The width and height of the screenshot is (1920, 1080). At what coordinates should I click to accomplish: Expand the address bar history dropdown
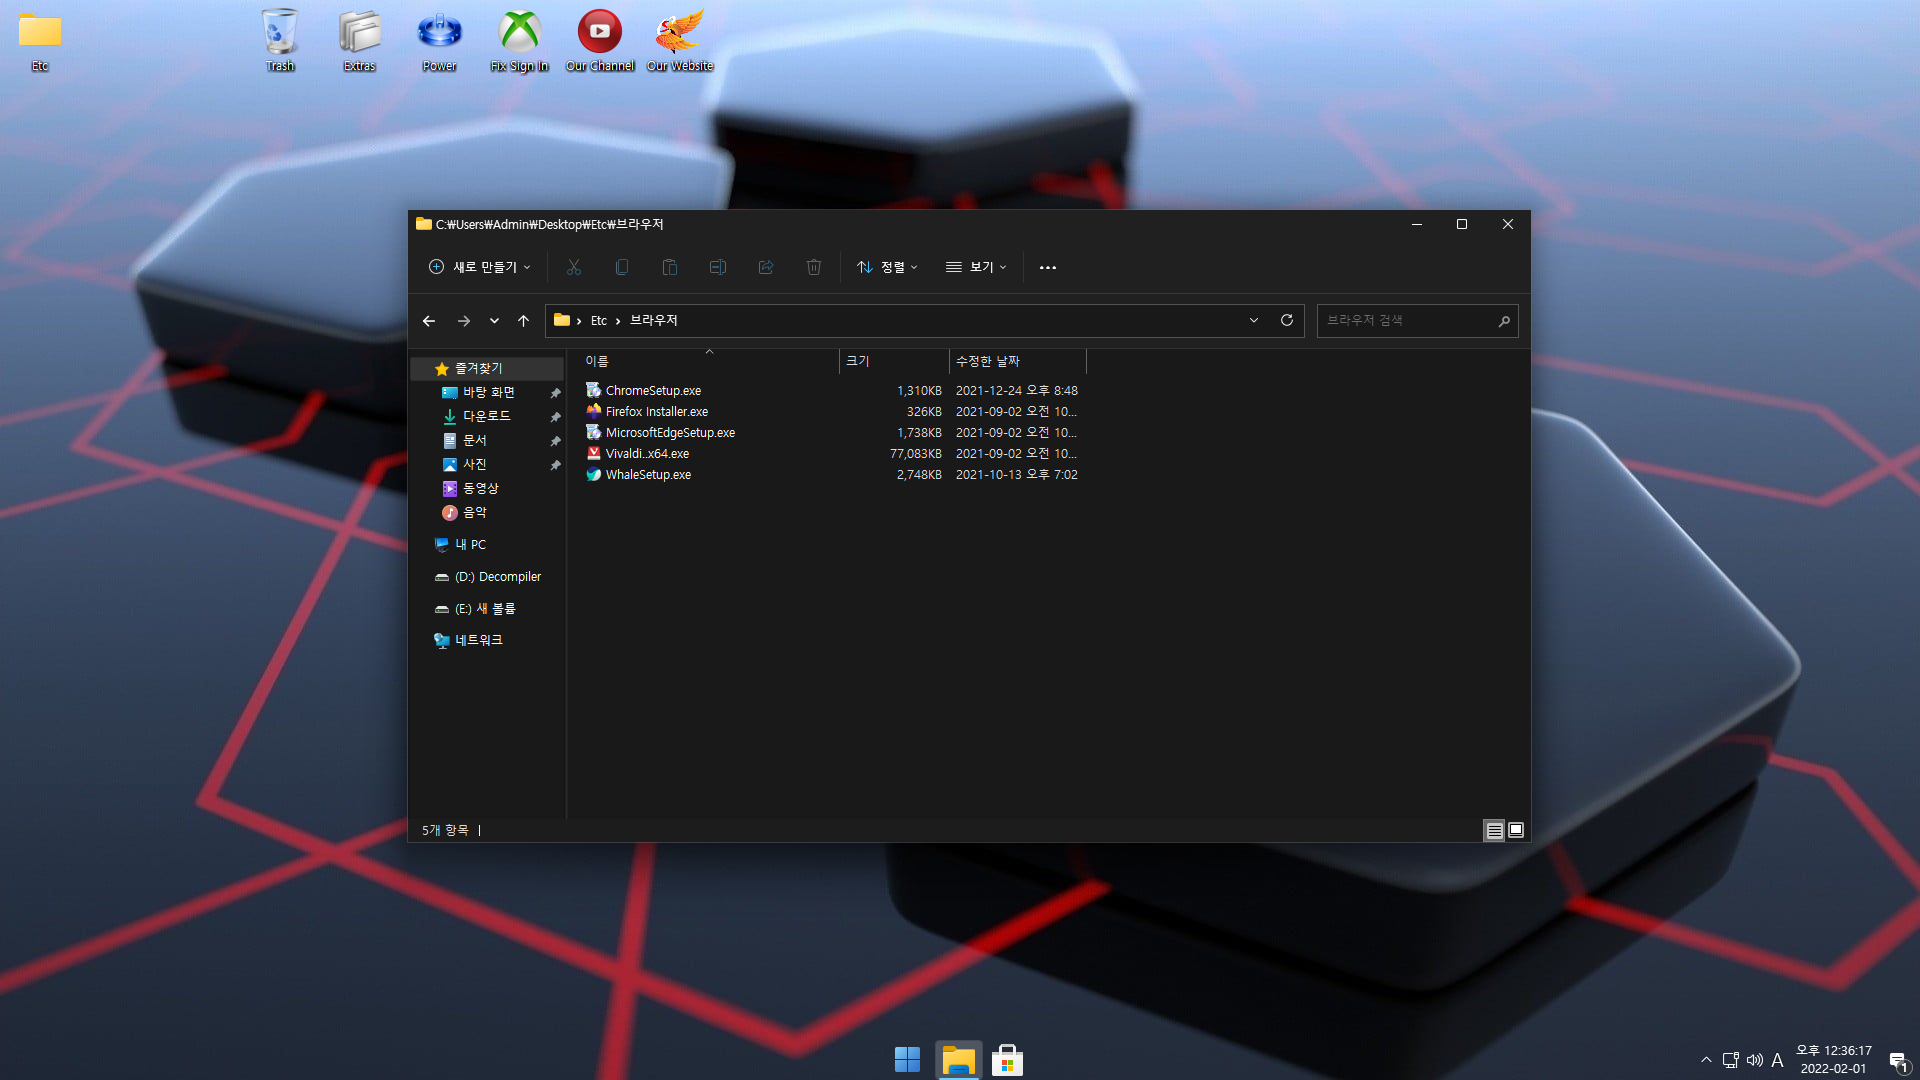[x=1254, y=320]
